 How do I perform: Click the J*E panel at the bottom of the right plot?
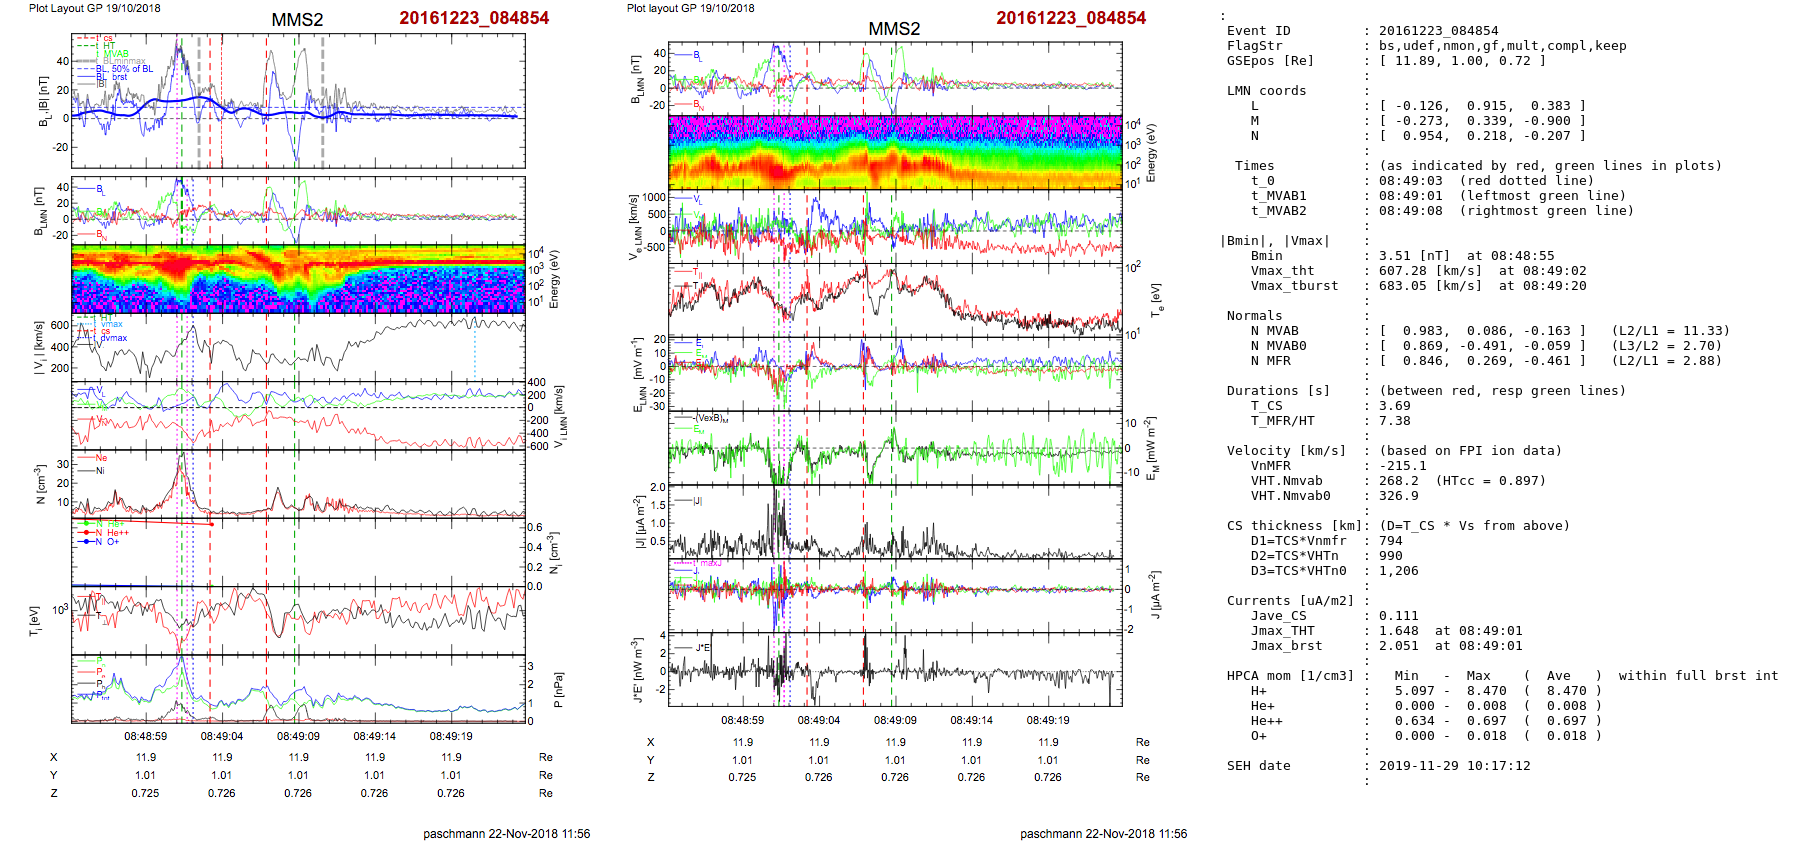[895, 668]
